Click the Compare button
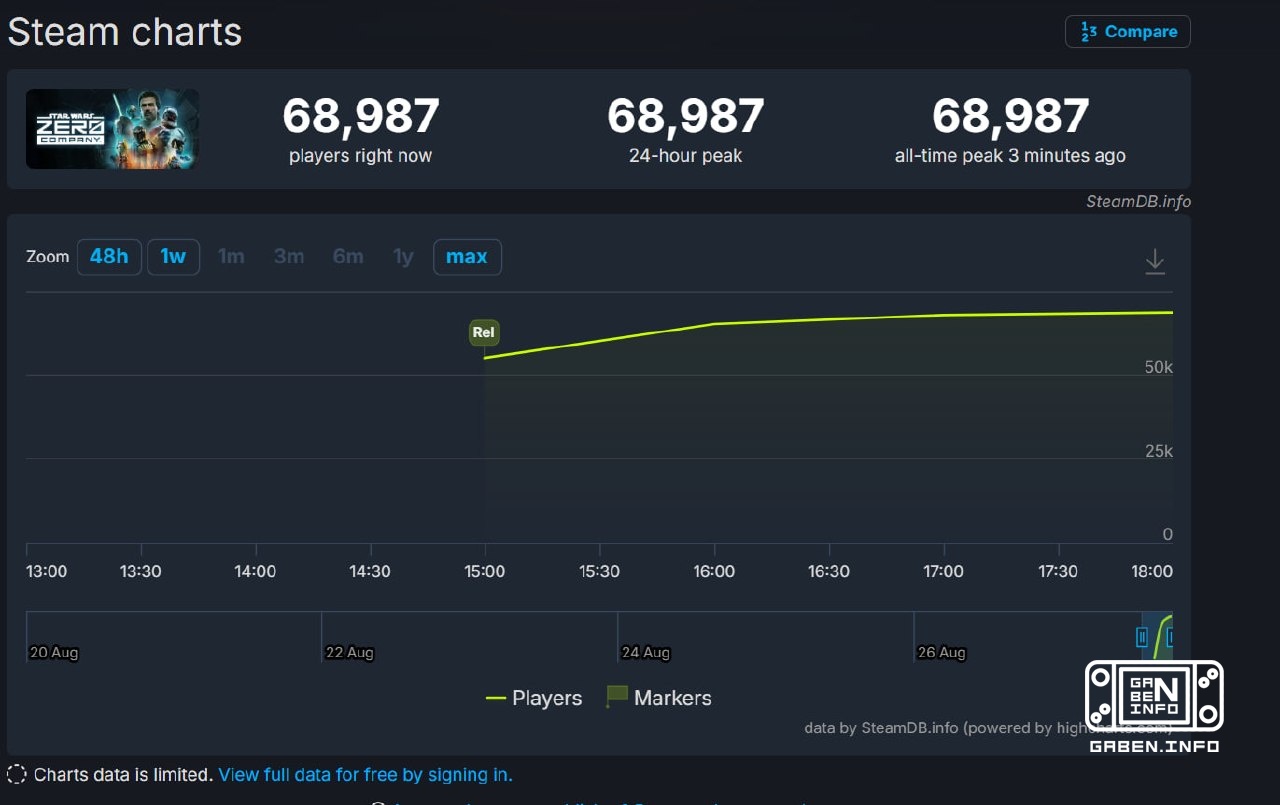 [1127, 32]
